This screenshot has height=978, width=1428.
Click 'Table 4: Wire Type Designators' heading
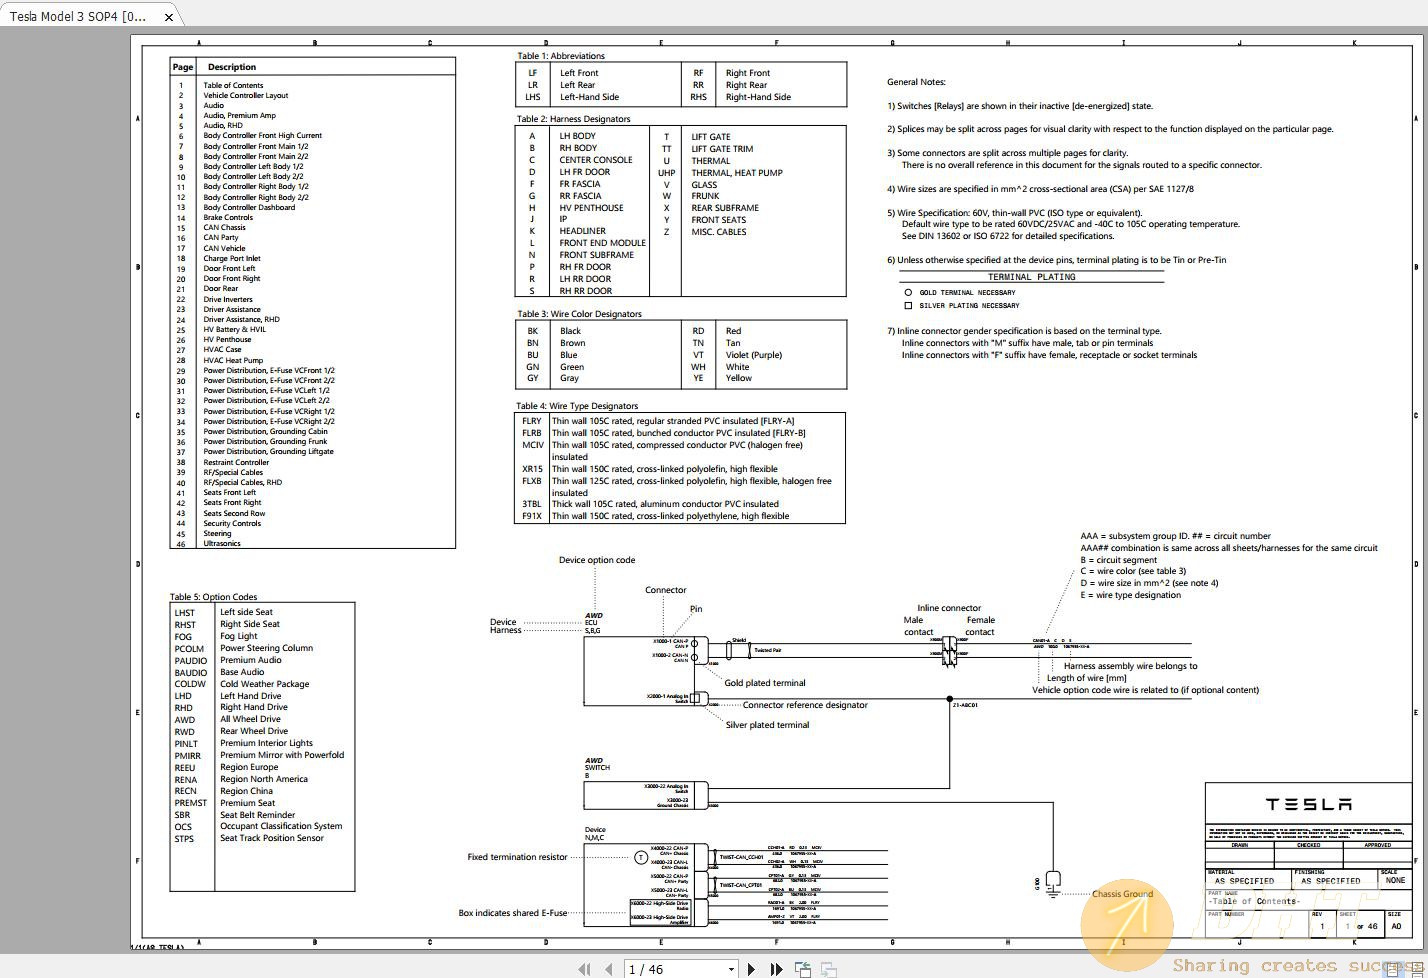(577, 406)
